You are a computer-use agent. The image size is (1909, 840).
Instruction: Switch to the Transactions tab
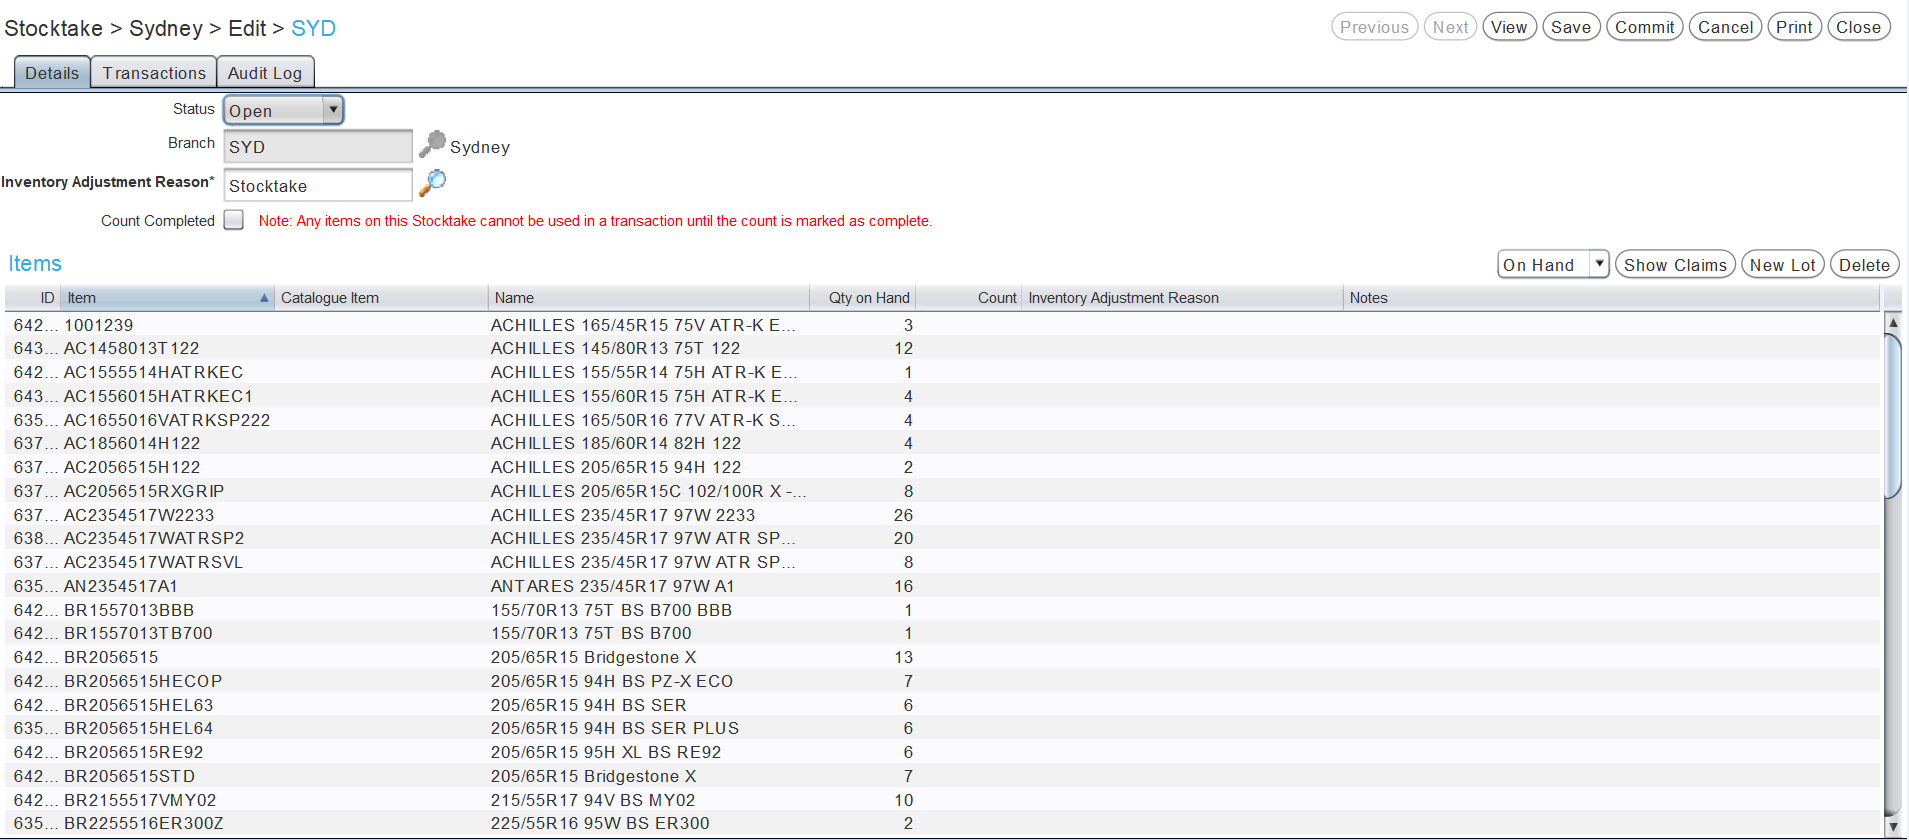click(x=154, y=73)
